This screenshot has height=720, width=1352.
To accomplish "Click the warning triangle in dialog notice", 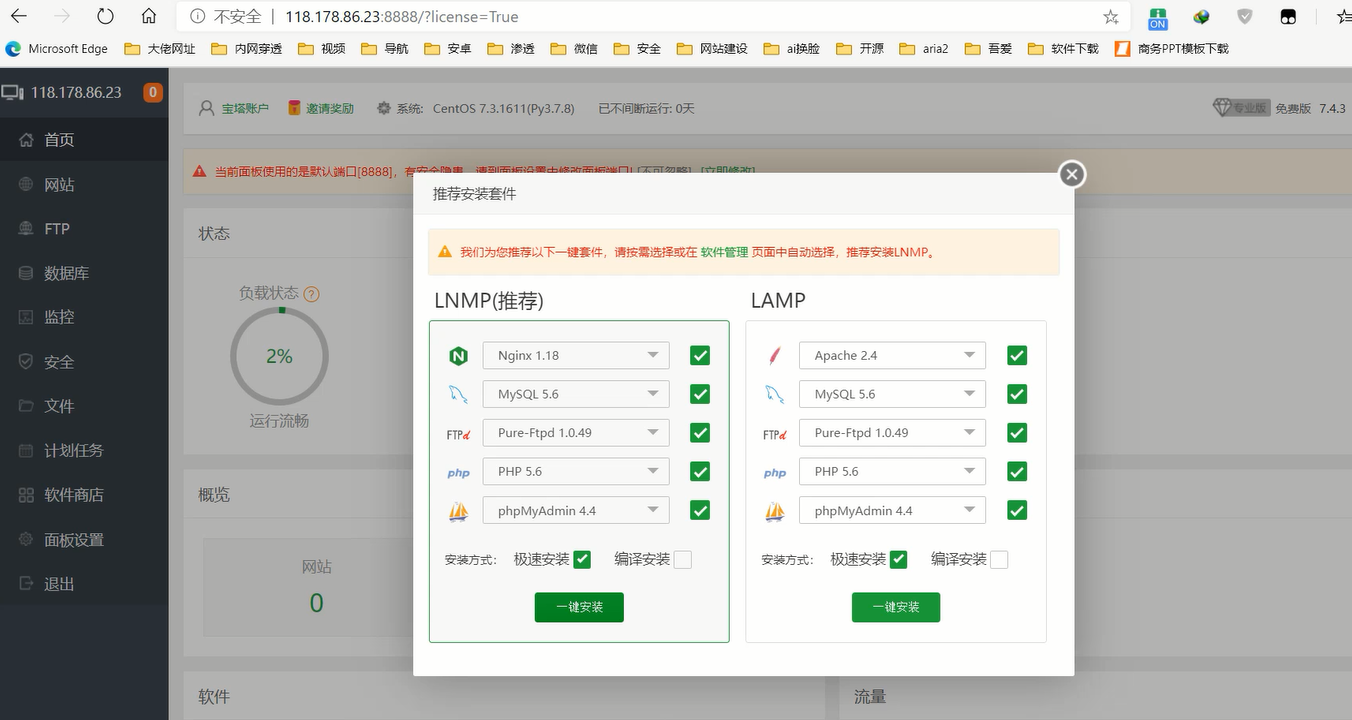I will pyautogui.click(x=444, y=253).
